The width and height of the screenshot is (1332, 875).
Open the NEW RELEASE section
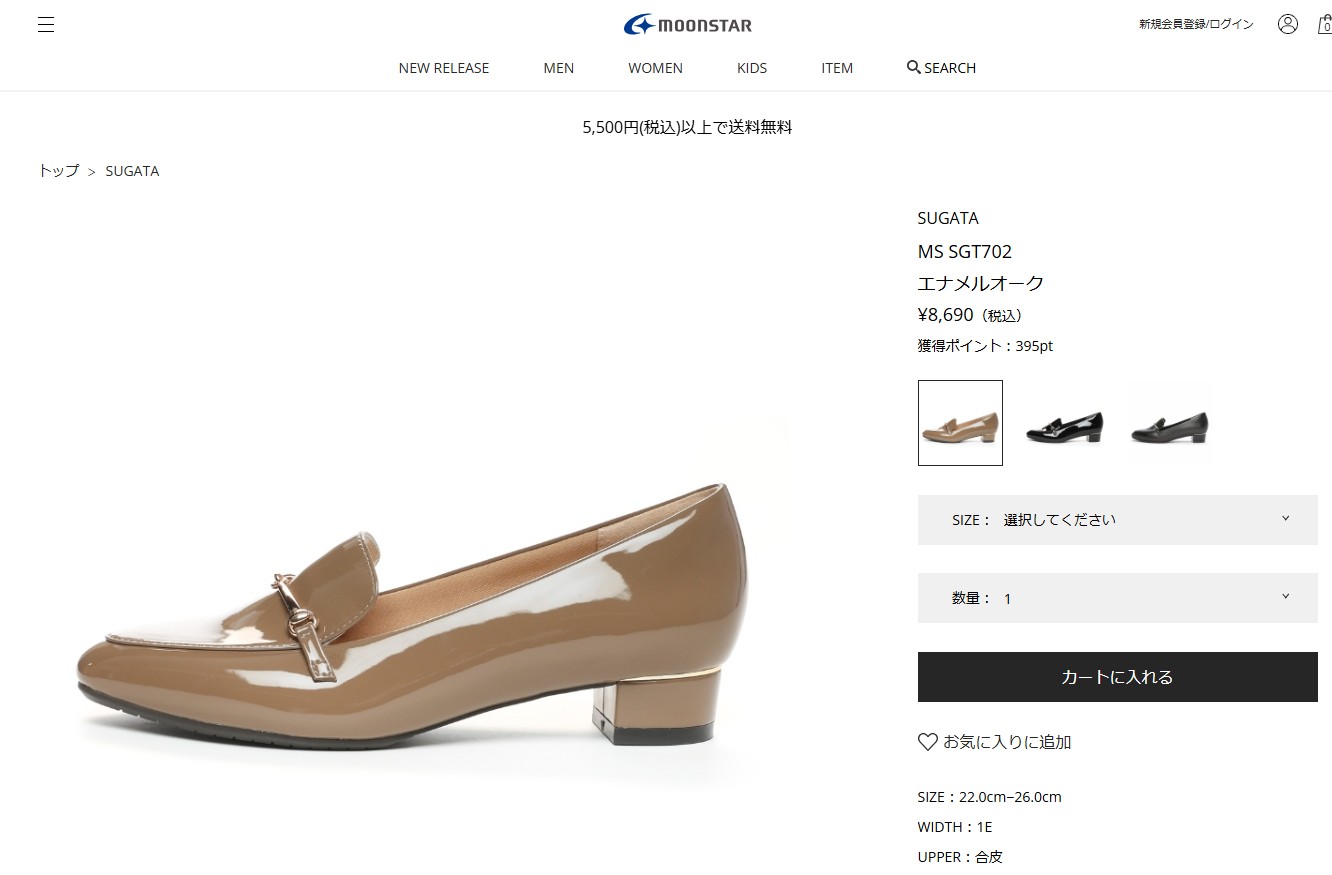pyautogui.click(x=443, y=67)
